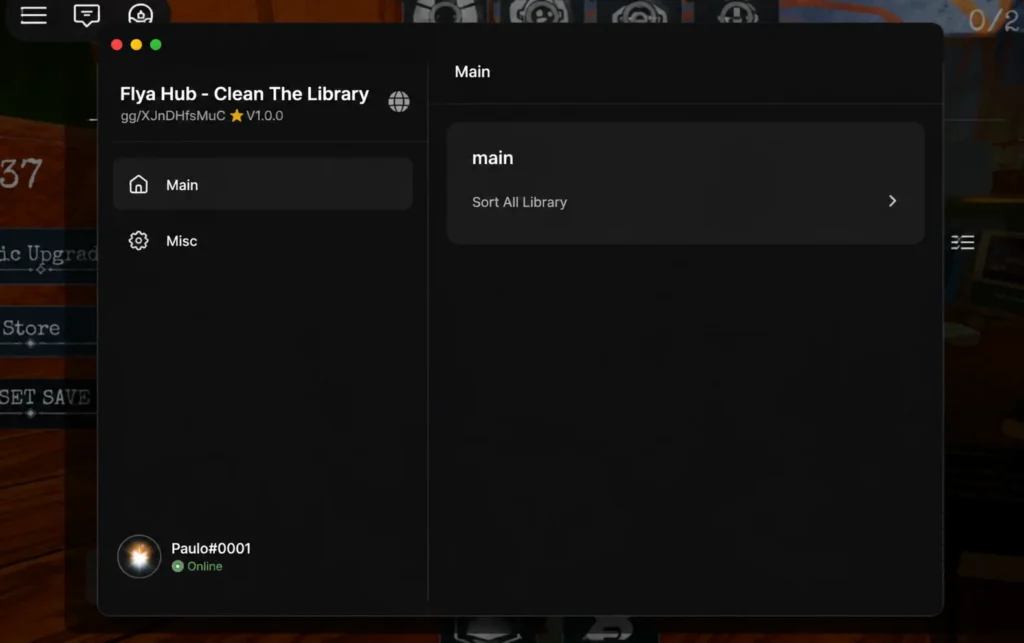1024x643 pixels.
Task: Click the Roblox avatar icon in top bar
Action: click(140, 14)
